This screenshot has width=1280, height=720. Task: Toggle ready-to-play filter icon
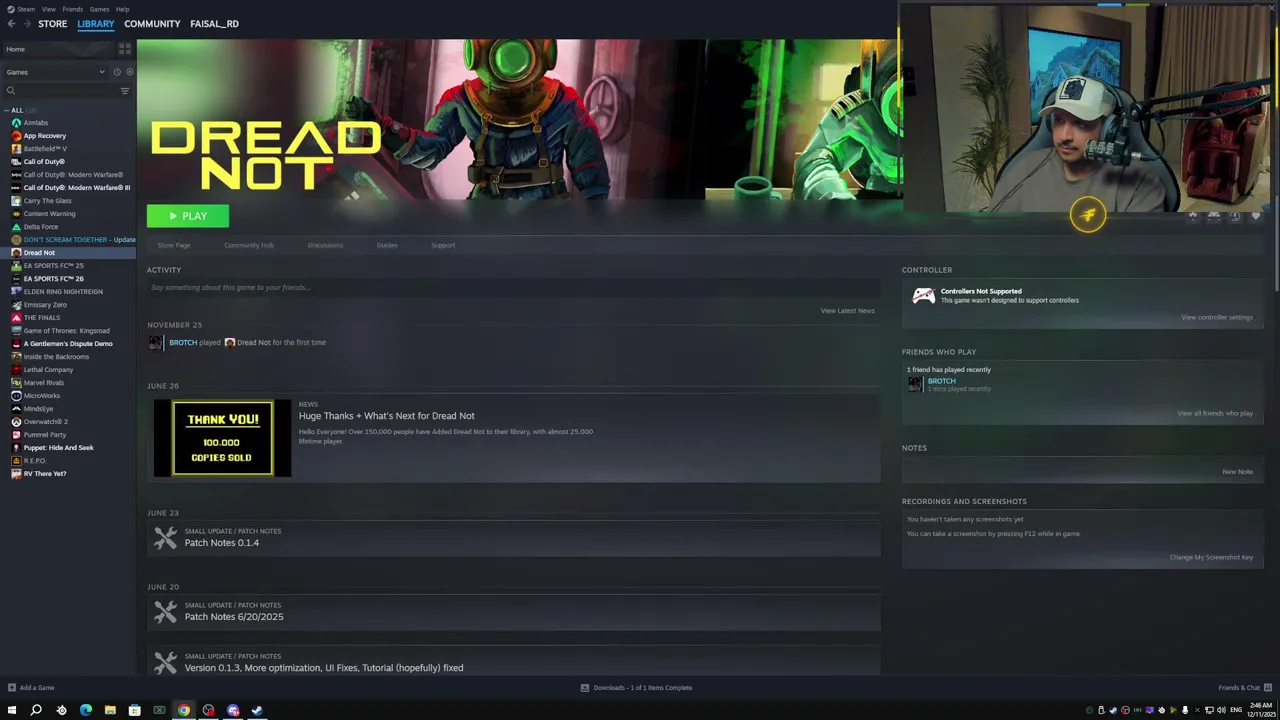point(129,72)
